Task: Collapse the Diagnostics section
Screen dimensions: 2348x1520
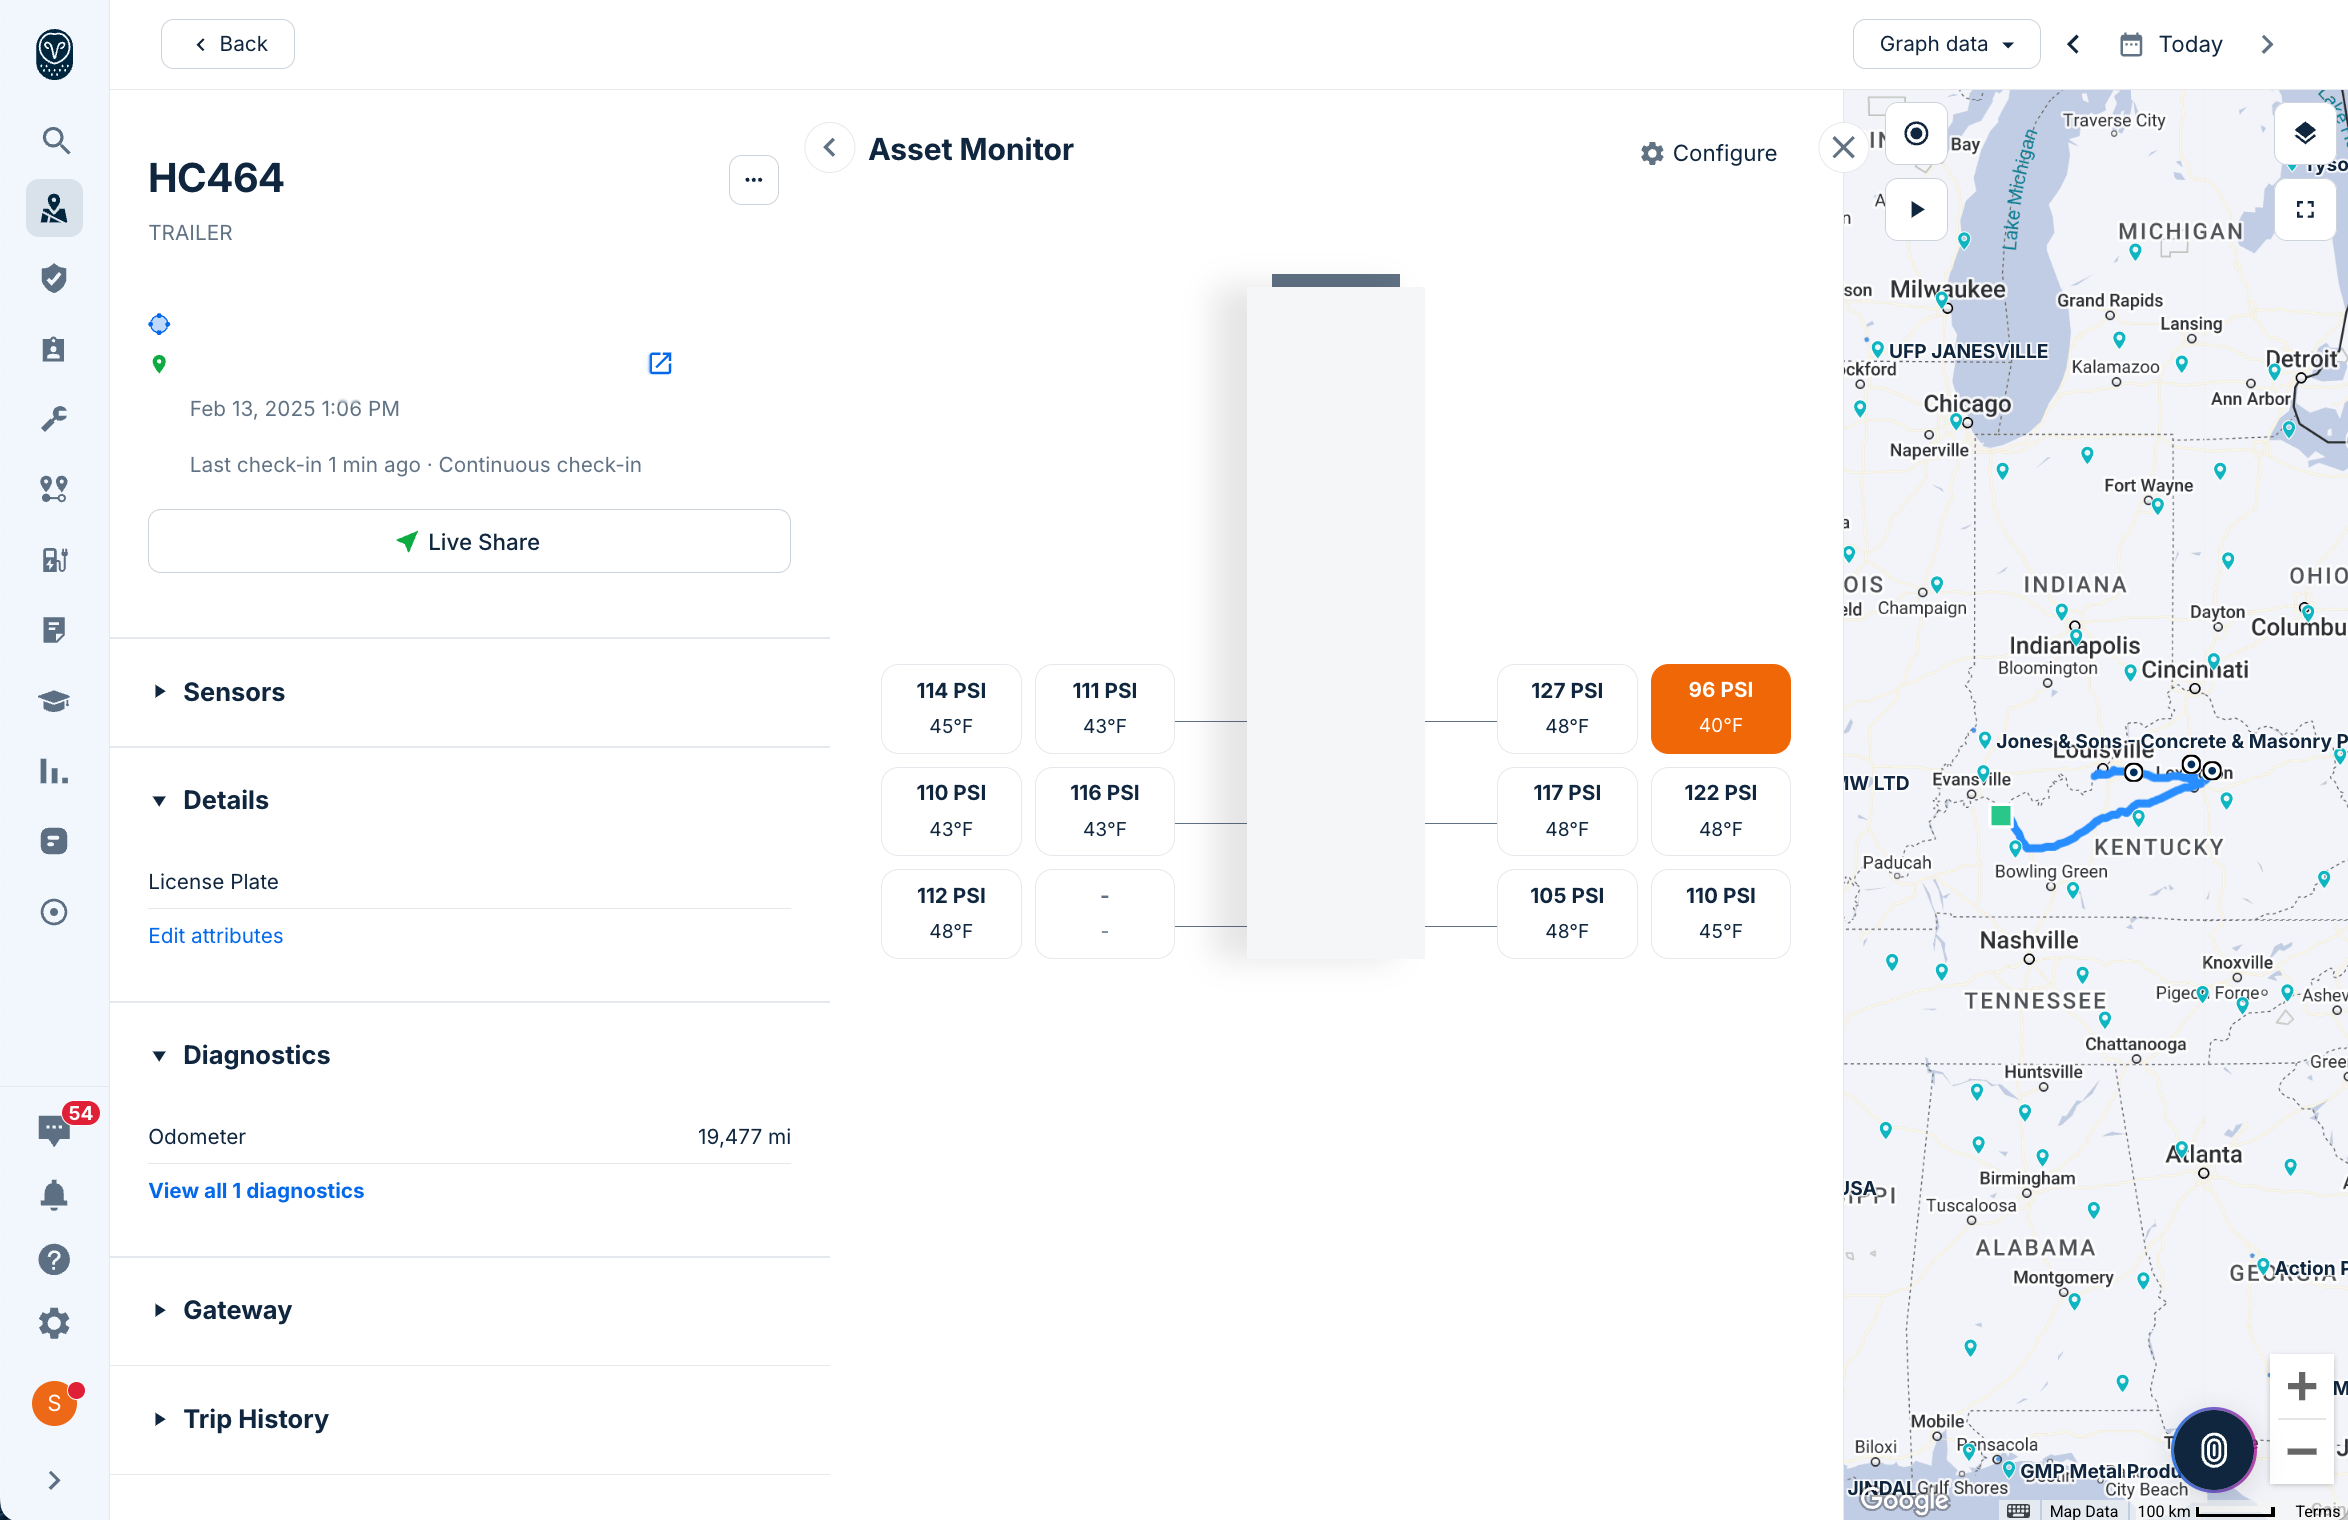Action: click(256, 1055)
